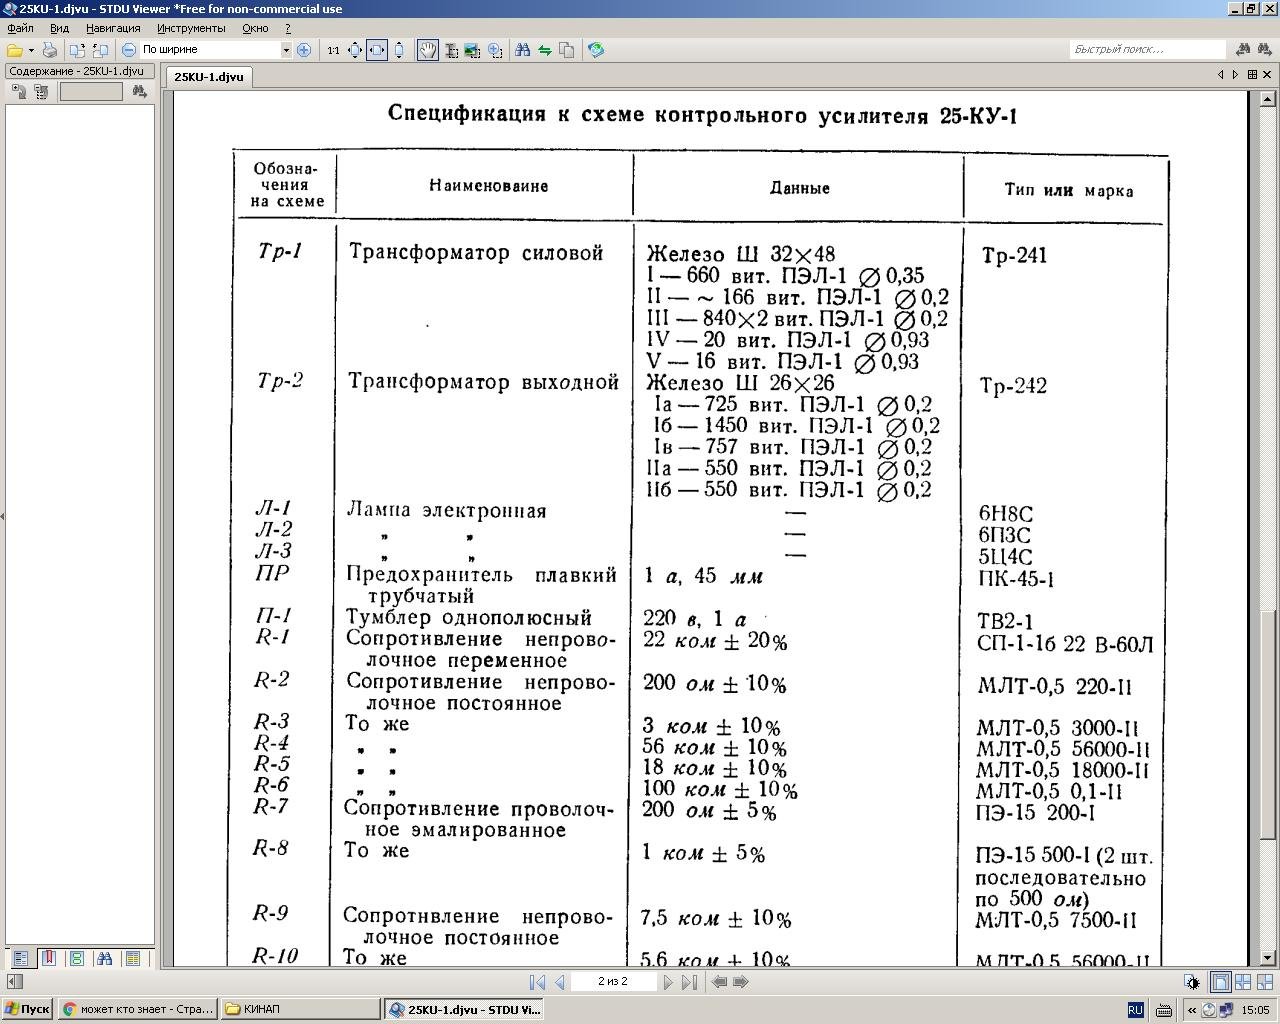Click the page number field '2 из 2'
This screenshot has width=1280, height=1024.
[x=613, y=982]
